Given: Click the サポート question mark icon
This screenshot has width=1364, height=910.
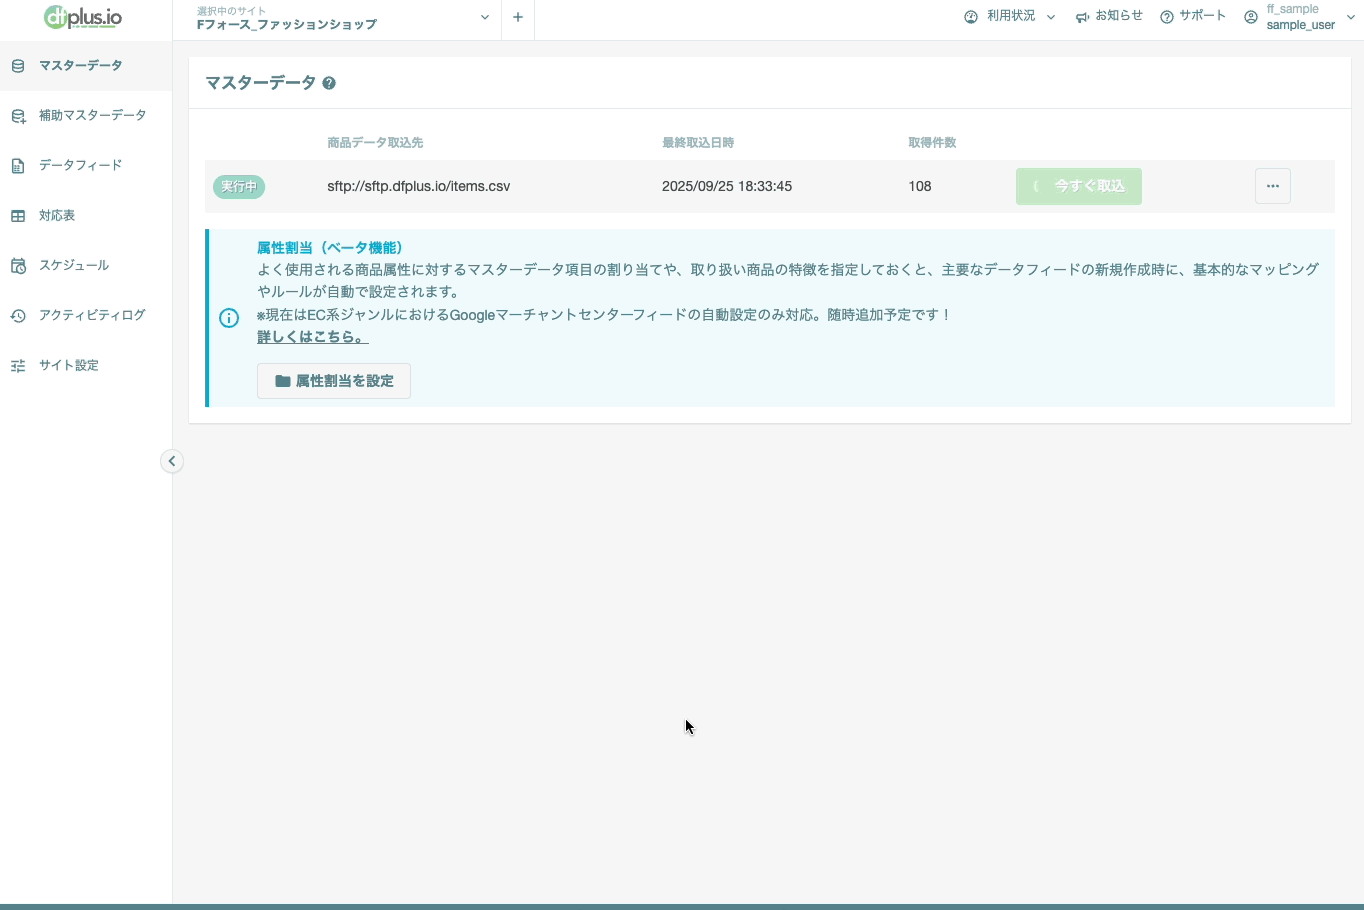Looking at the screenshot, I should (1167, 17).
